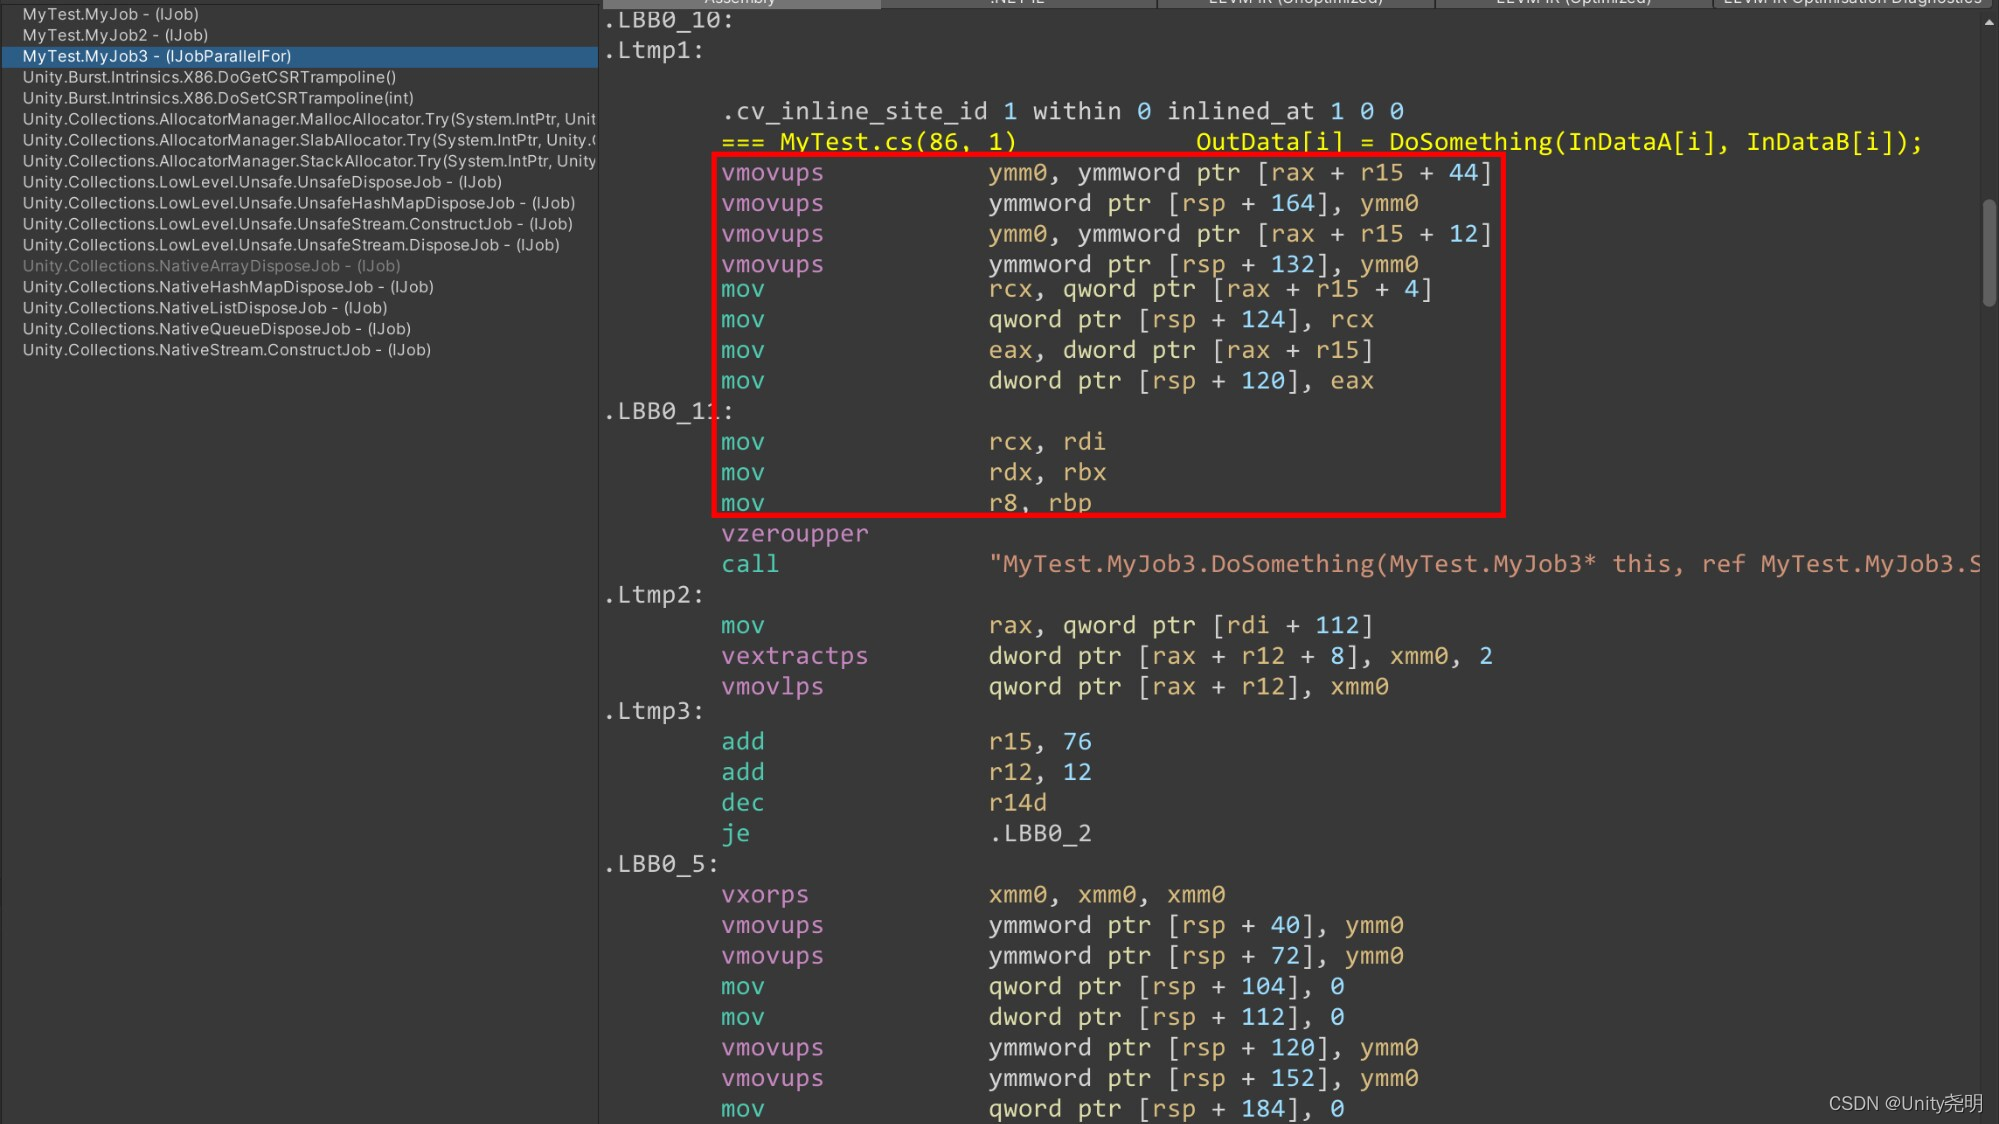Click the vzeroupper instruction
The width and height of the screenshot is (1999, 1124).
795,534
